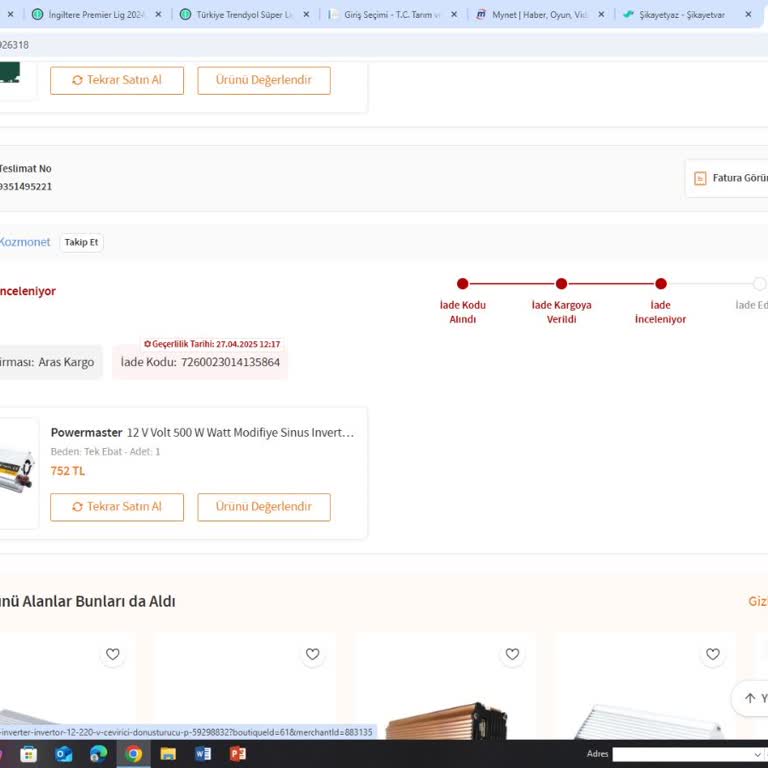Click the İade Kodu 7260023014135864 text
Viewport: 768px width, 768px height.
point(200,362)
